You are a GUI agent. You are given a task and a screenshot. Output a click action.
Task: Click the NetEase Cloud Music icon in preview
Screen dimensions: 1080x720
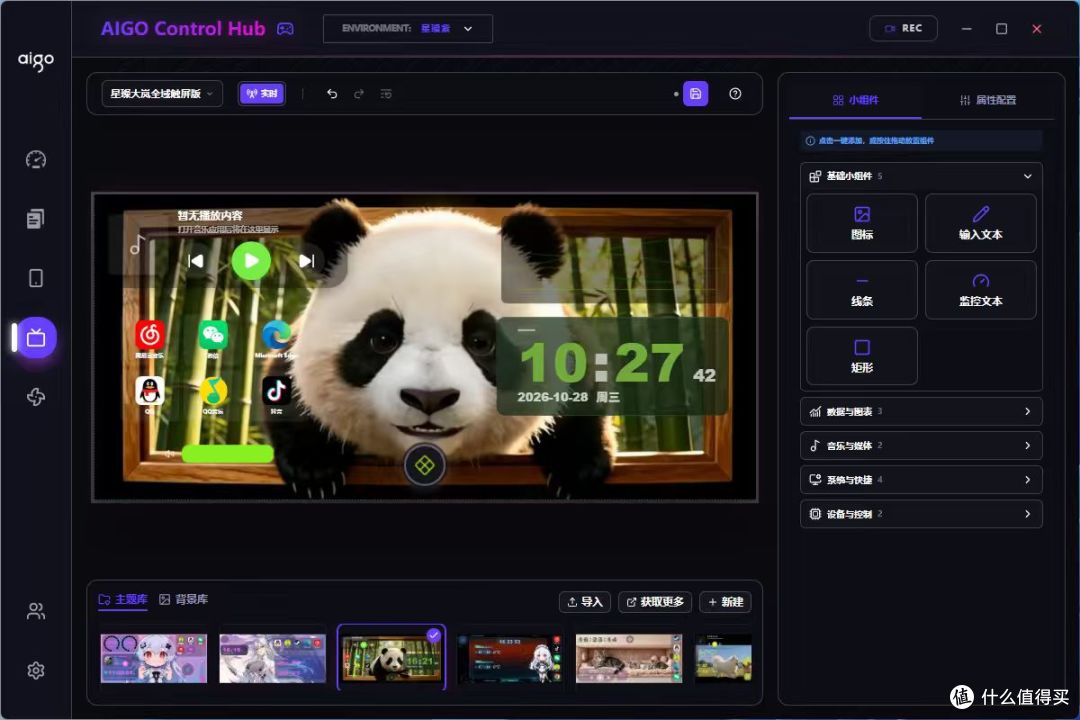pyautogui.click(x=149, y=335)
